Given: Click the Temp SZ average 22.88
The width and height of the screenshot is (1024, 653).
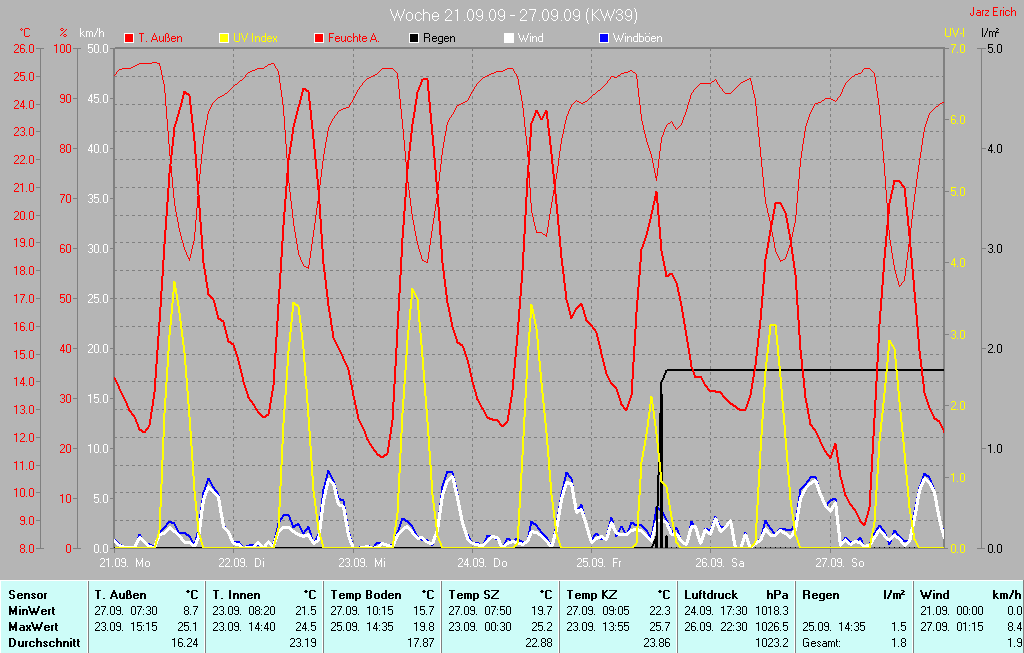Looking at the screenshot, I should click(x=538, y=643).
